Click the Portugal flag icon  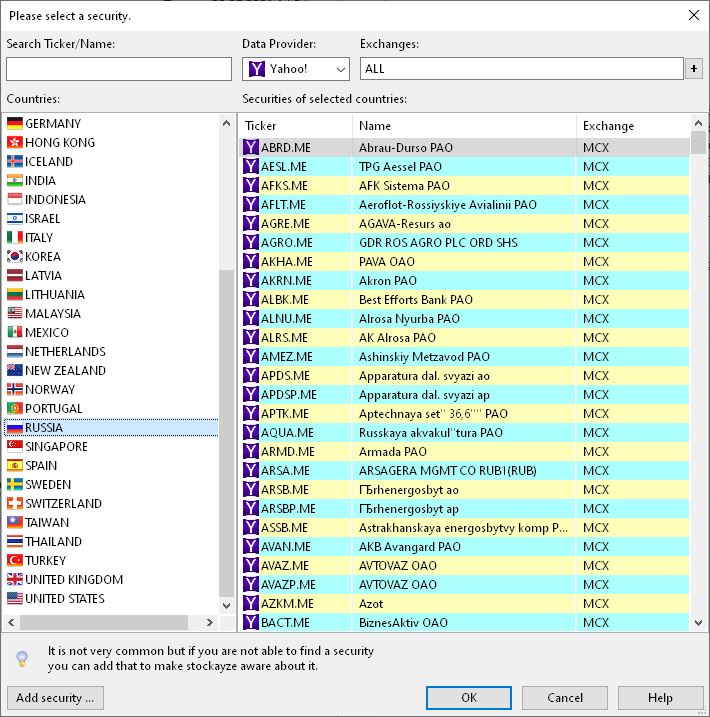(15, 408)
